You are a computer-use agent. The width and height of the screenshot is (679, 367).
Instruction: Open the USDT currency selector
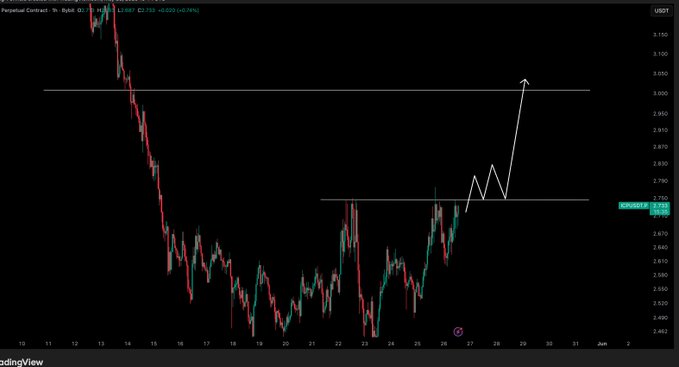[661, 11]
